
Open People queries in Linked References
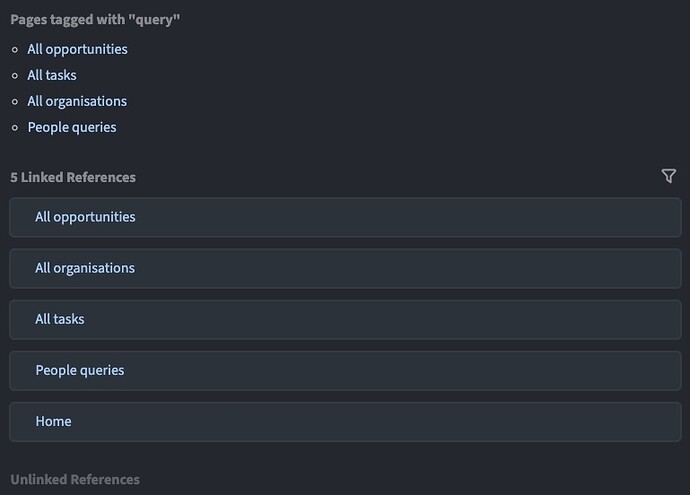click(80, 370)
